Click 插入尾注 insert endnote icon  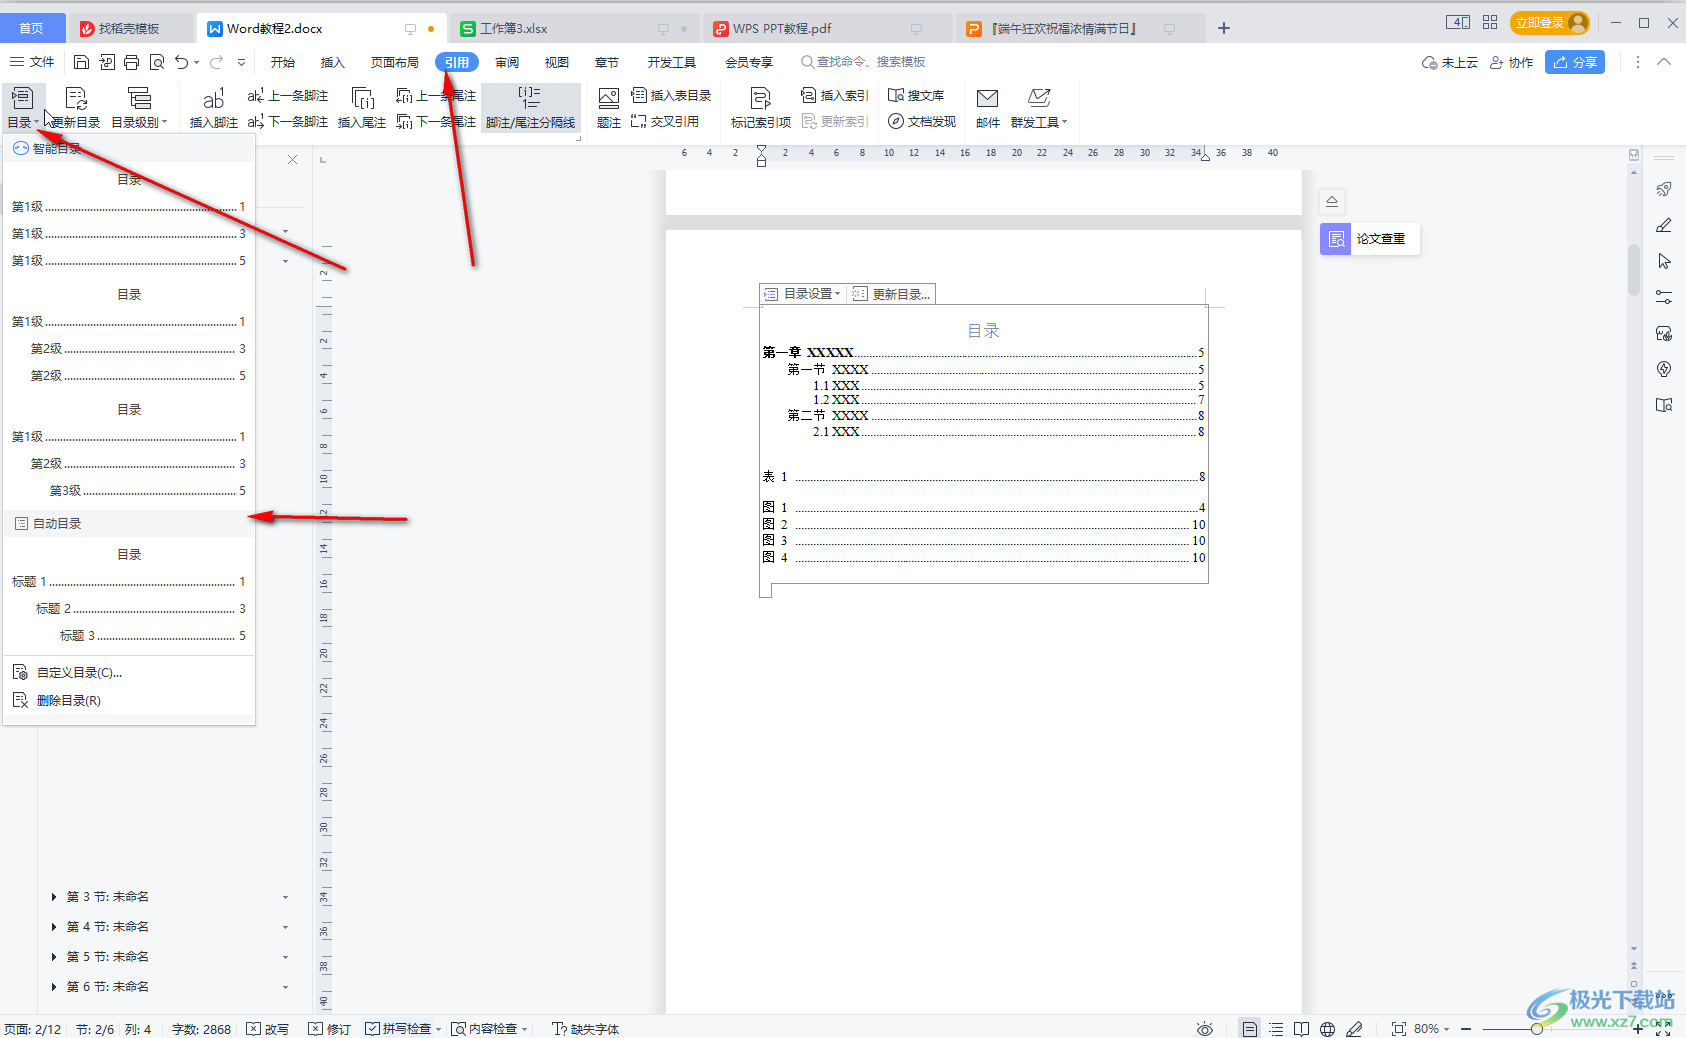(362, 108)
